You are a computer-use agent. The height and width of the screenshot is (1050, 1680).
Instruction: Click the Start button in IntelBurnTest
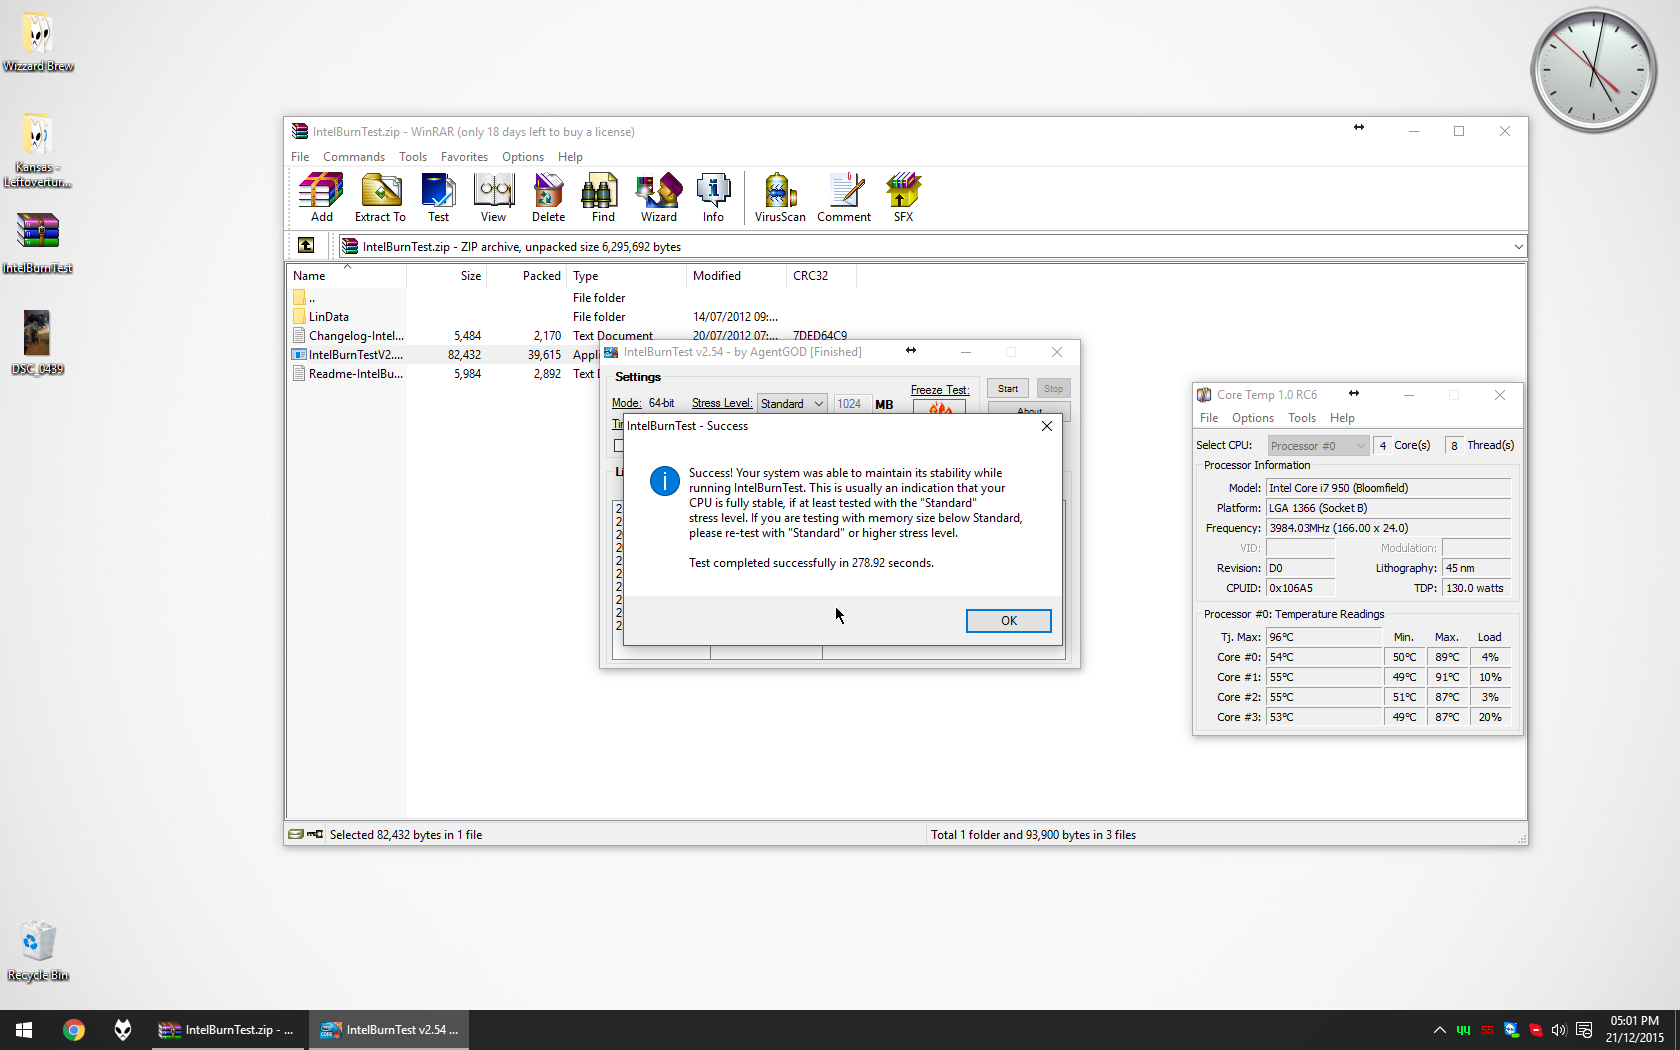1008,389
